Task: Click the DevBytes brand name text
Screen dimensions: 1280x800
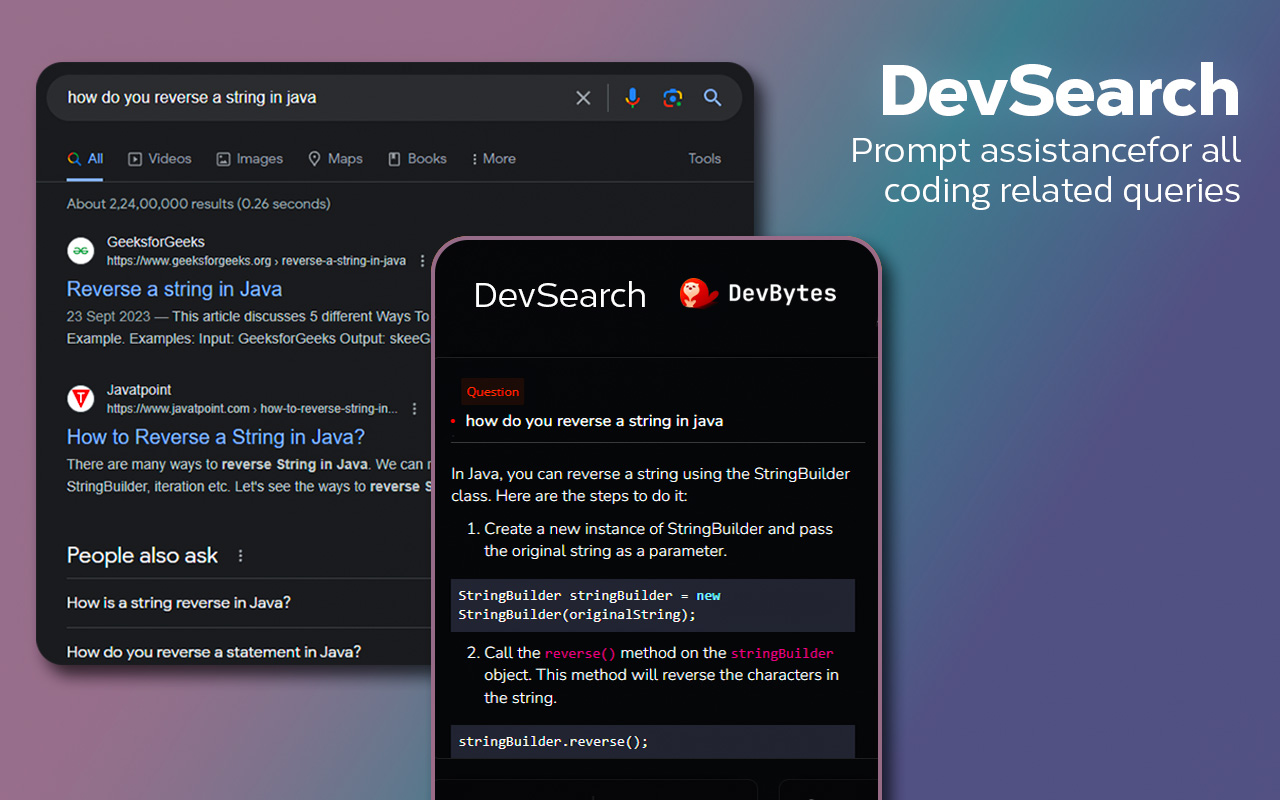Action: pos(782,293)
